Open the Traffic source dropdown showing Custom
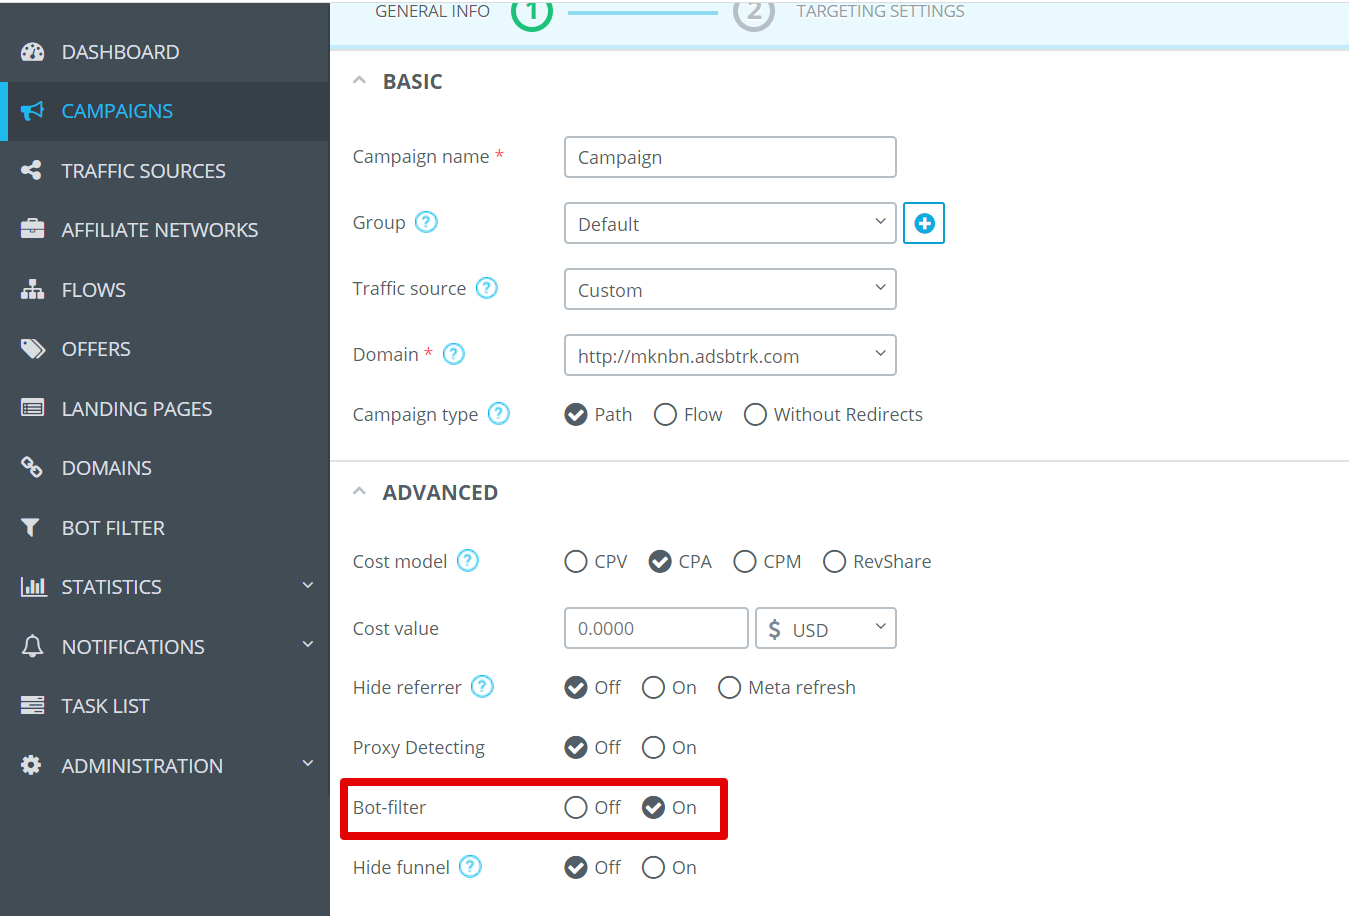Image resolution: width=1349 pixels, height=916 pixels. [730, 289]
